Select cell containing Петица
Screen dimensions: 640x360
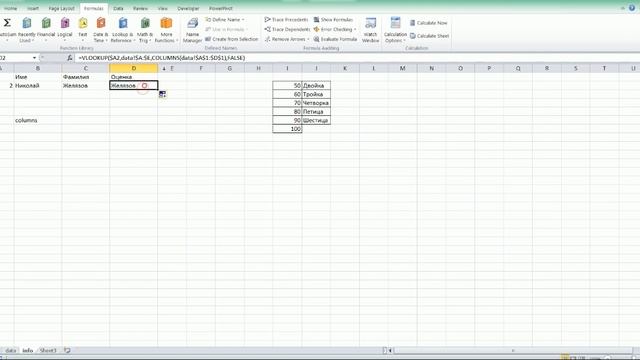[x=316, y=112]
